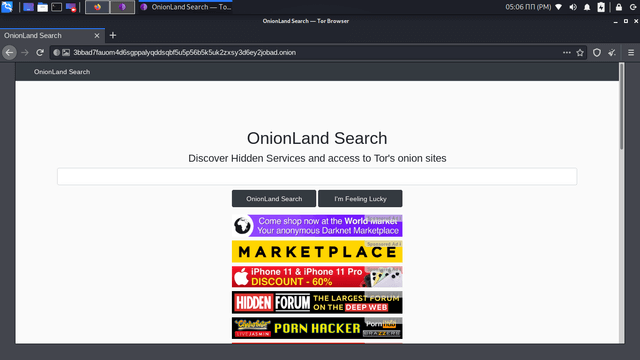Show desktop from the top panel
Screen dimensions: 640x360
point(28,7)
